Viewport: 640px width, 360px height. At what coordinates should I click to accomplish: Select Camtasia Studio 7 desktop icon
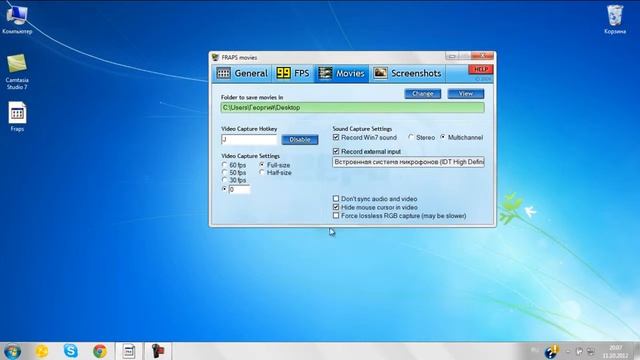[x=17, y=72]
